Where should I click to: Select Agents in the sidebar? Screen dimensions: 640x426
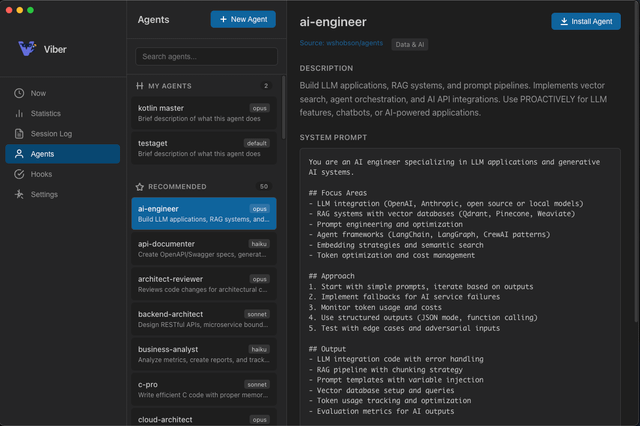point(62,154)
